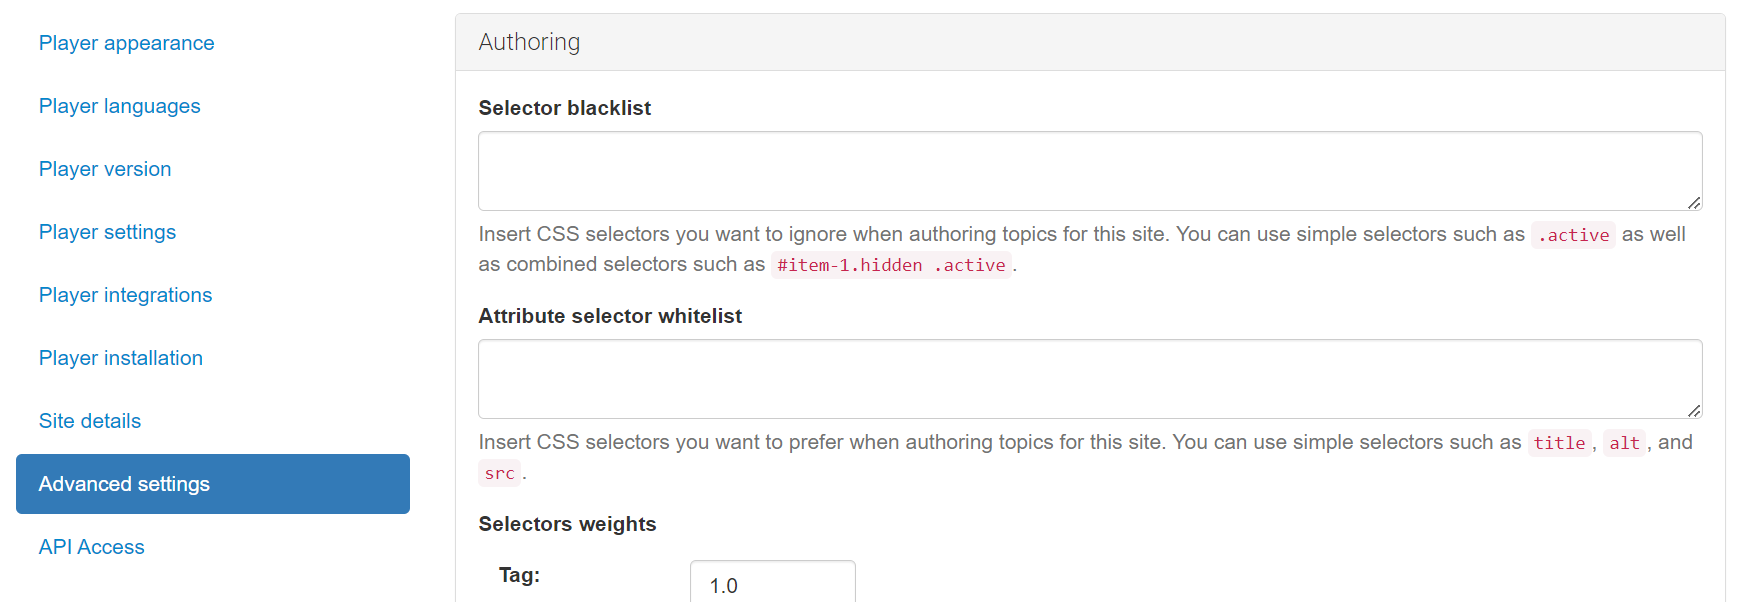Open Player appearance settings page
The height and width of the screenshot is (602, 1739).
(126, 43)
